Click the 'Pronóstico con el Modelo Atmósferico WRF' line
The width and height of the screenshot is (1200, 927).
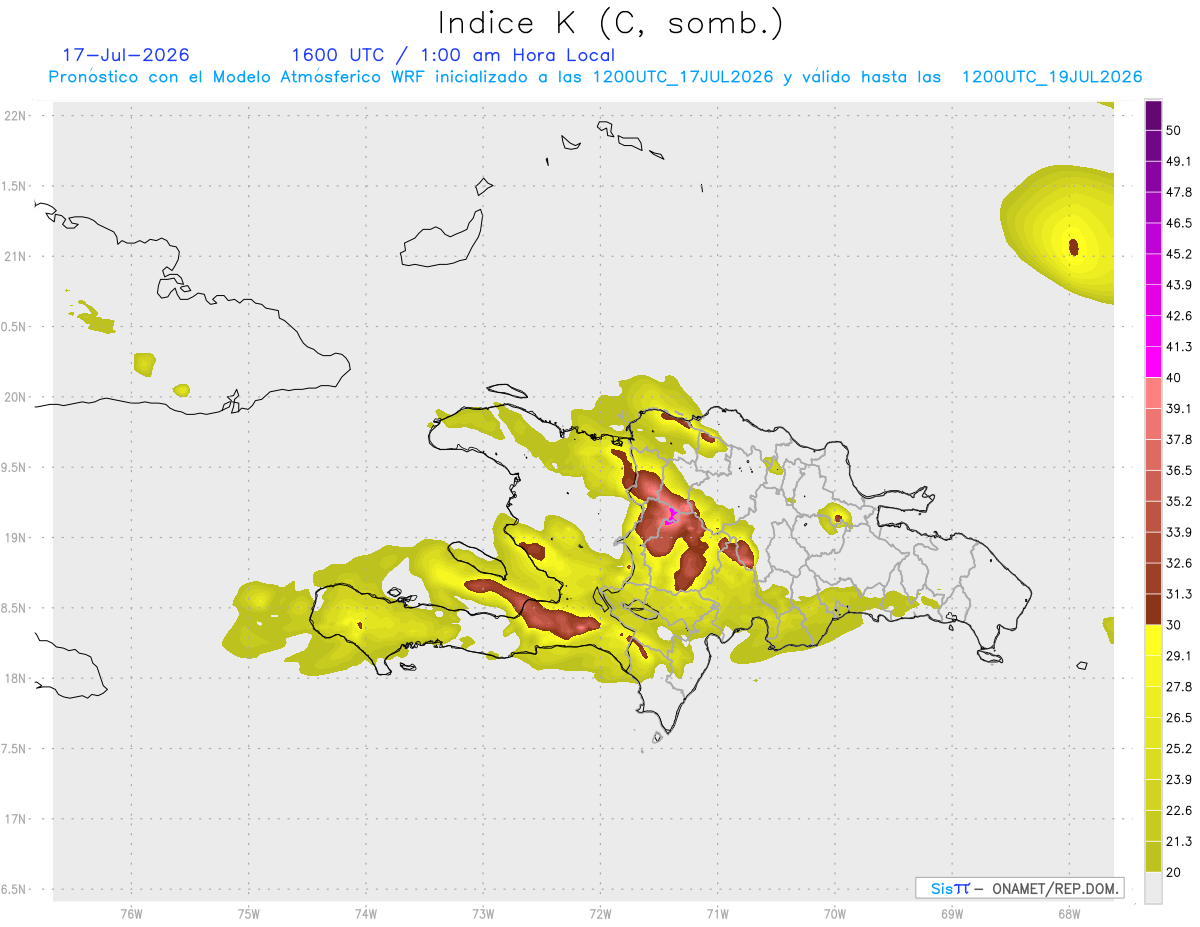pos(595,77)
